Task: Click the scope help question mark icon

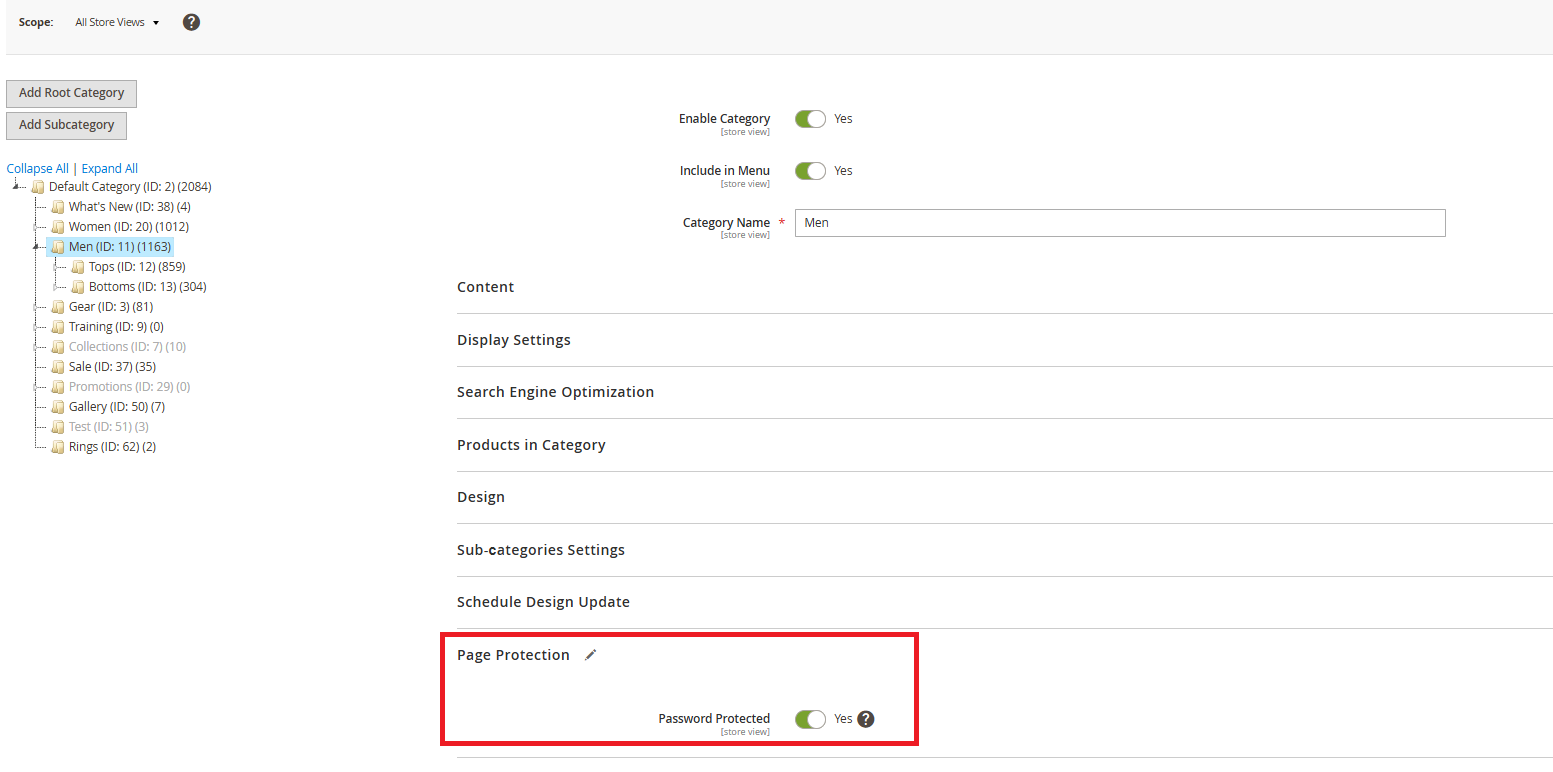Action: point(191,22)
